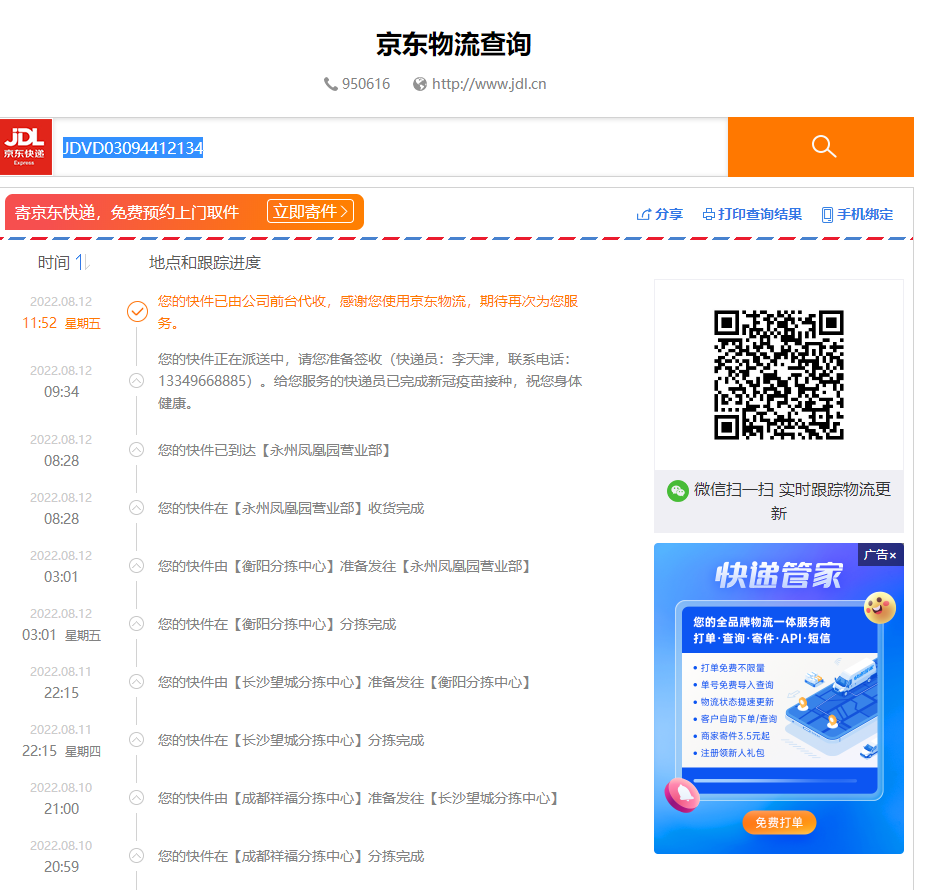The image size is (925, 890).
Task: Click the timeline marker for 成都祥福分拣中心 分拣完成
Action: (x=136, y=856)
